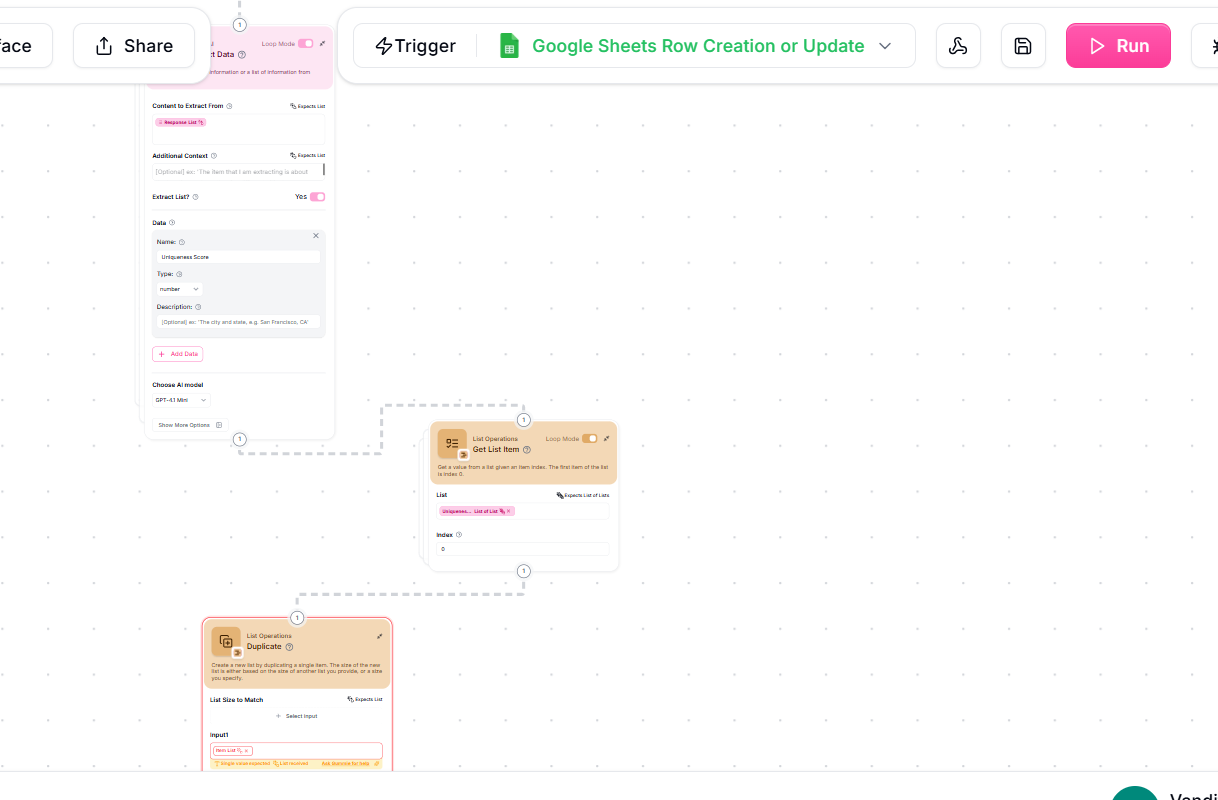Open the Type dropdown set to number
This screenshot has height=800, width=1218.
click(180, 289)
